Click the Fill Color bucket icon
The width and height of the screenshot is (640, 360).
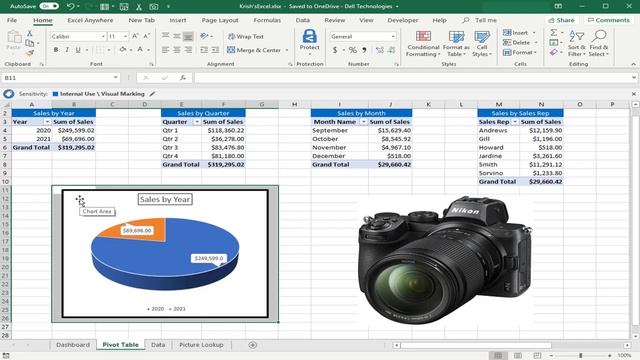(122, 49)
